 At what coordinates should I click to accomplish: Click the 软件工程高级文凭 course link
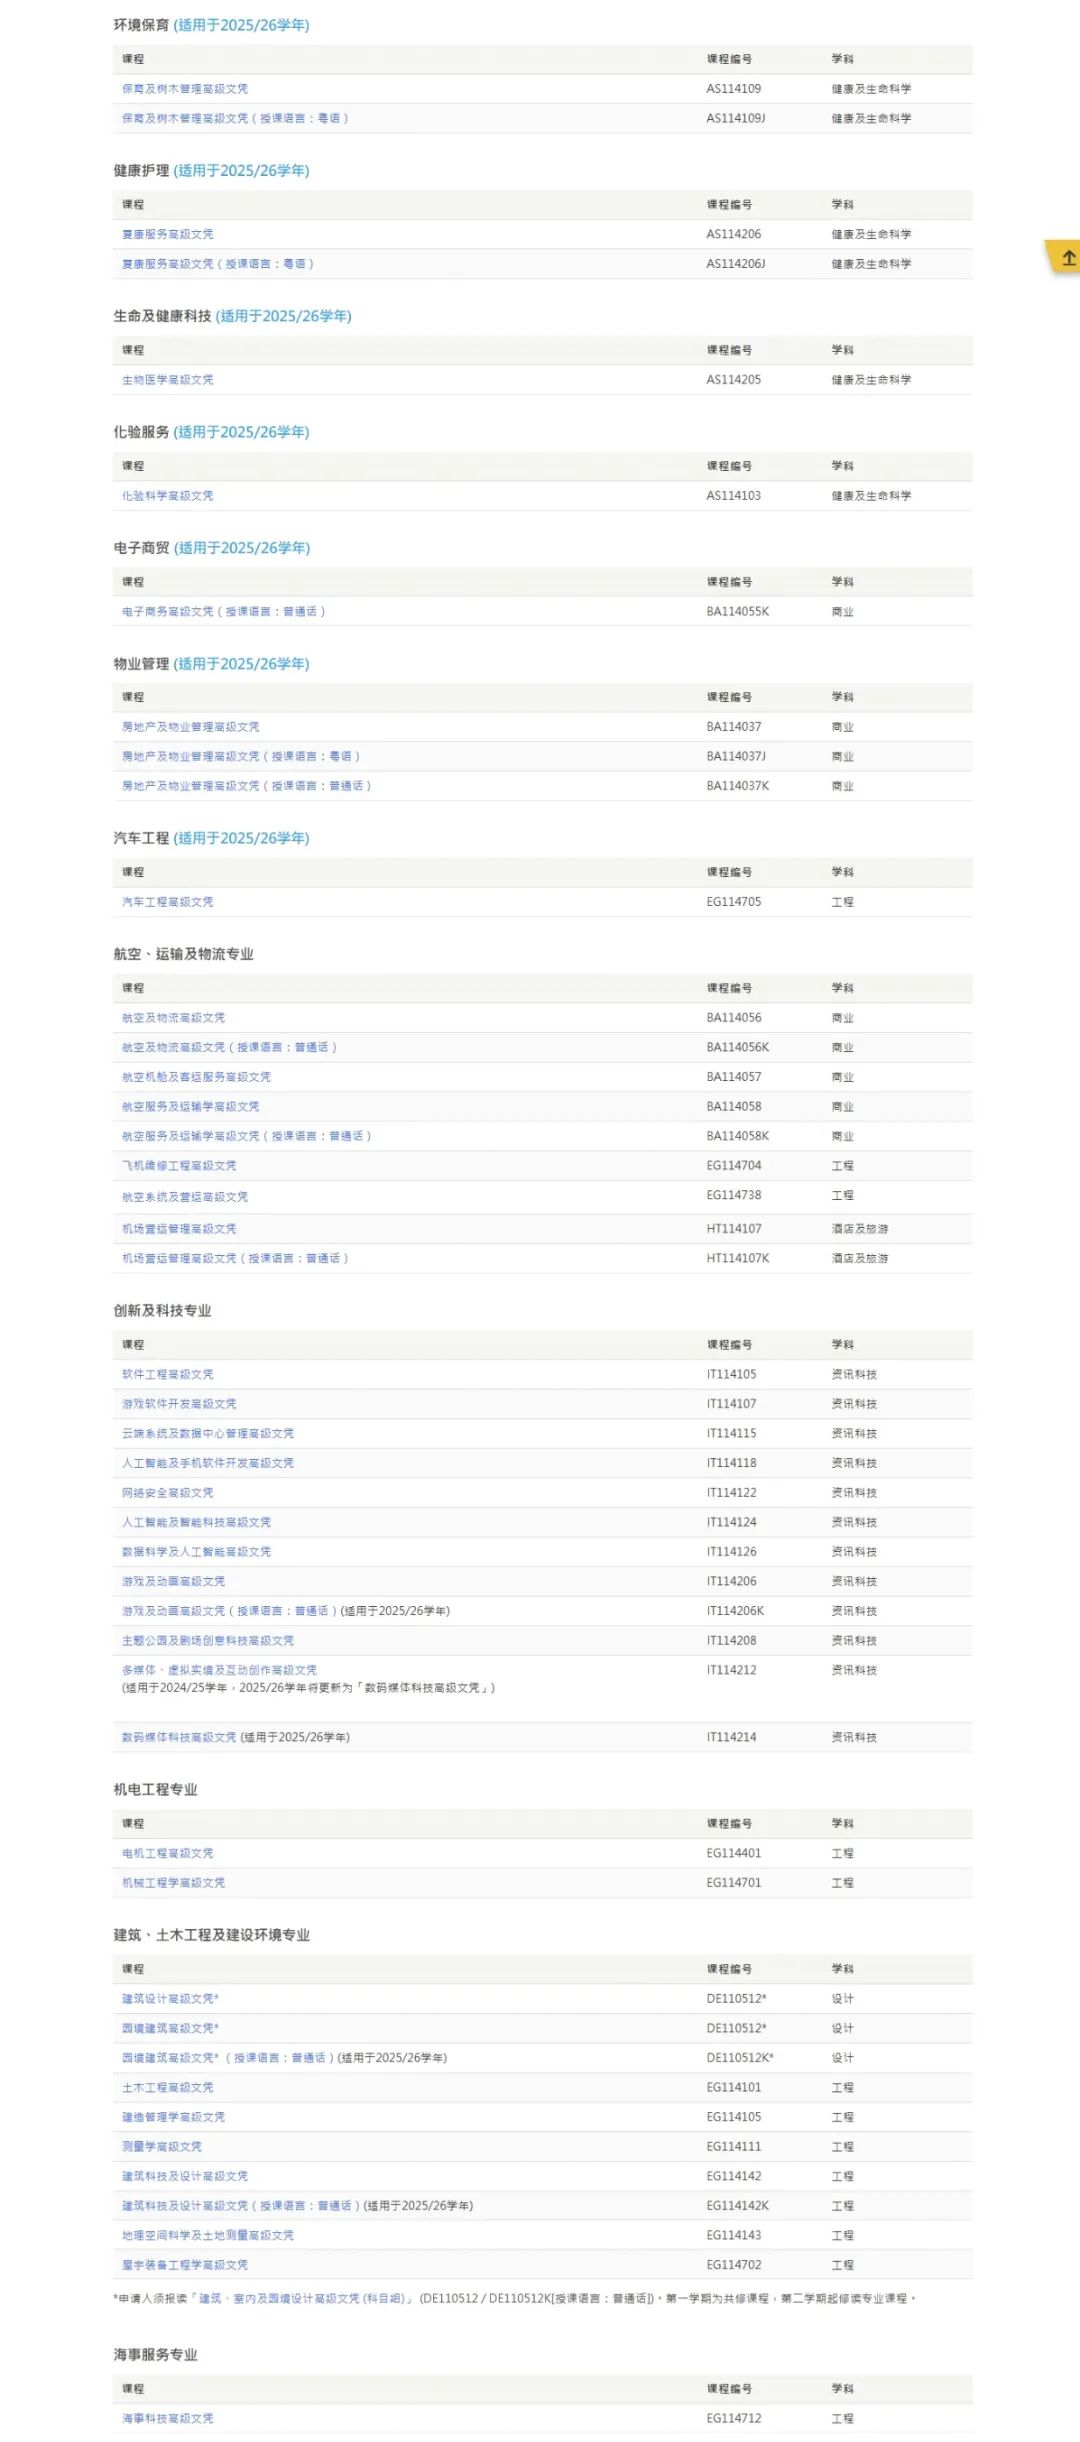(167, 1375)
